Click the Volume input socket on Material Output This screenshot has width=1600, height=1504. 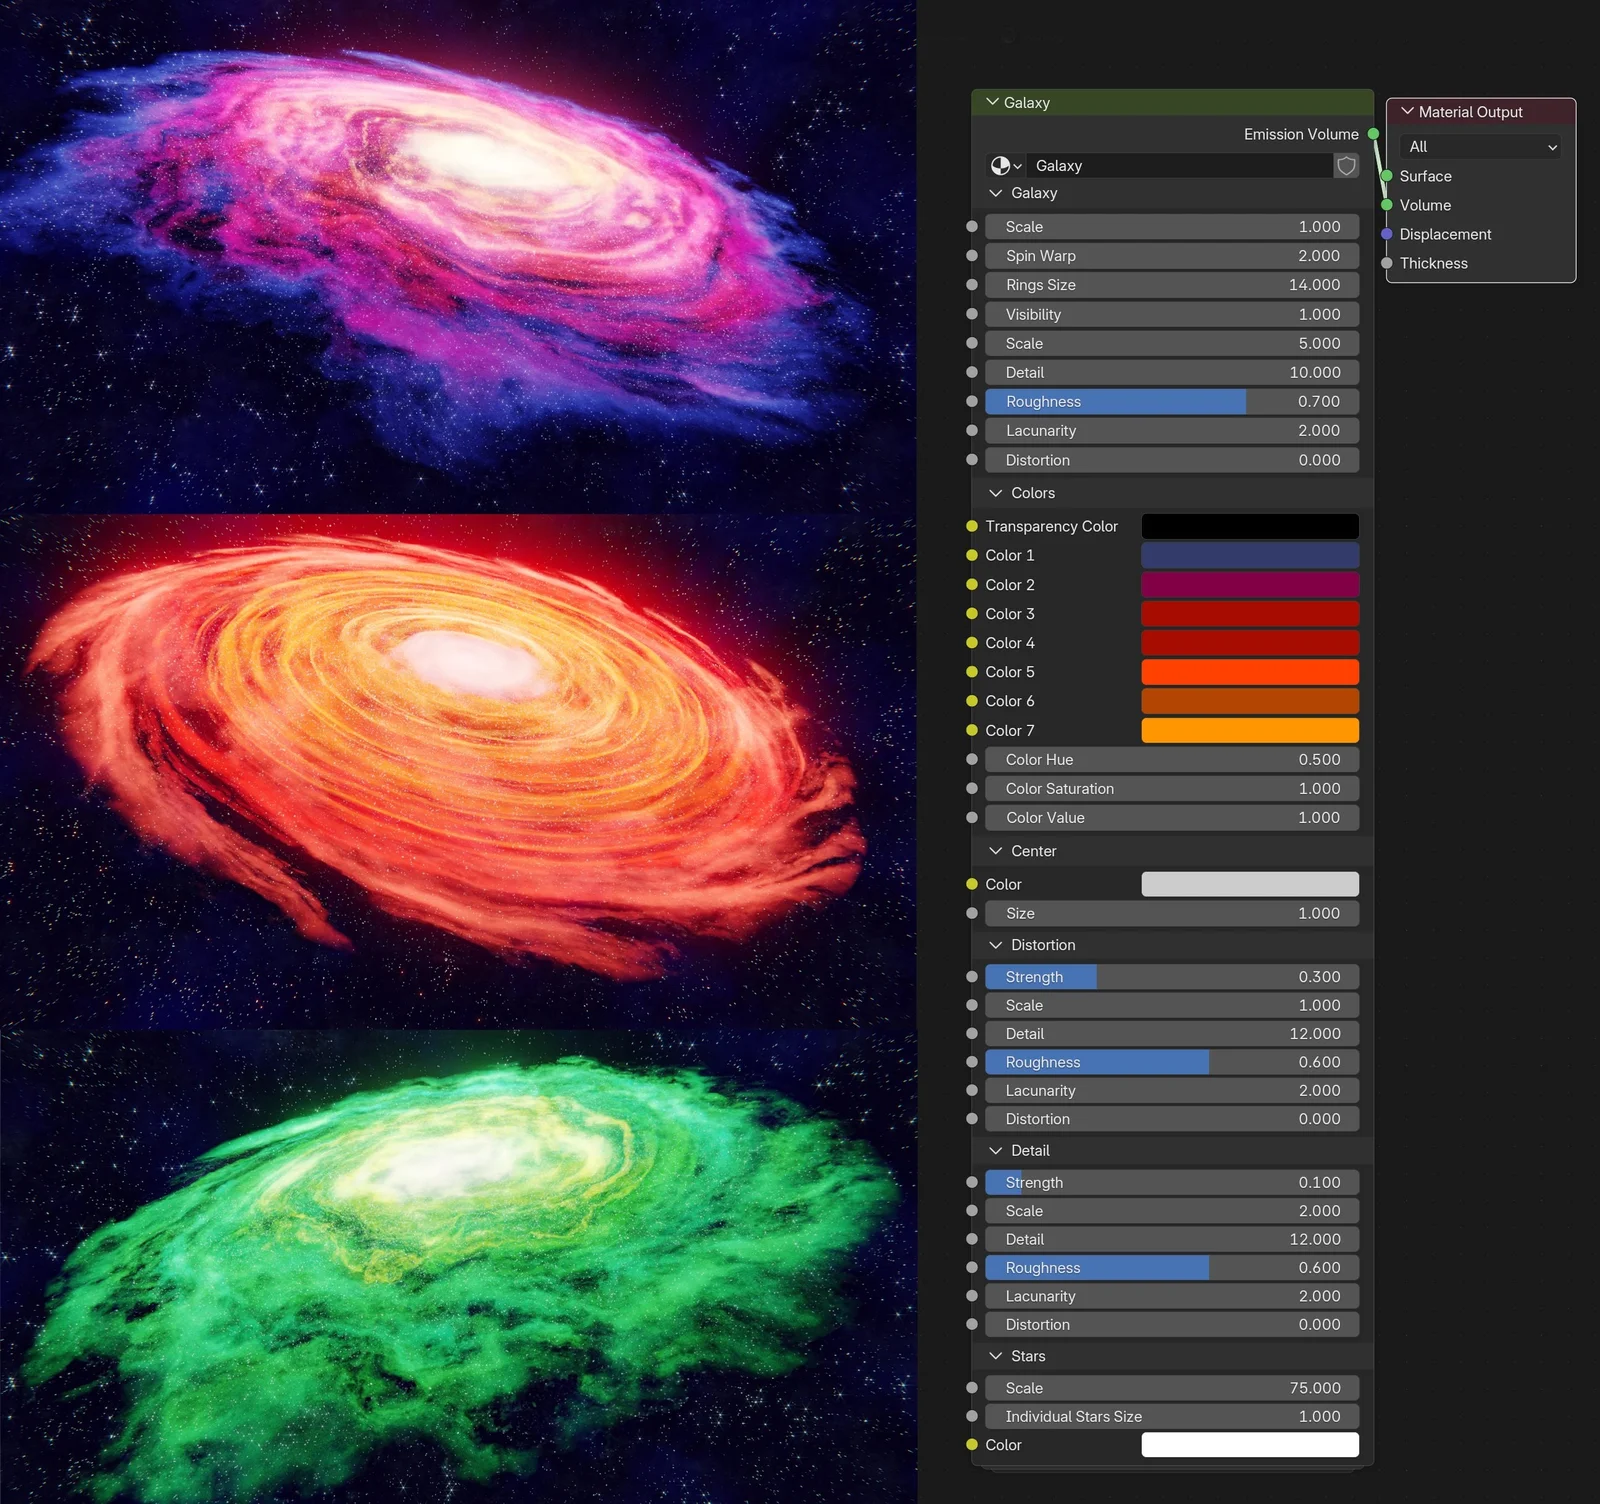point(1387,205)
